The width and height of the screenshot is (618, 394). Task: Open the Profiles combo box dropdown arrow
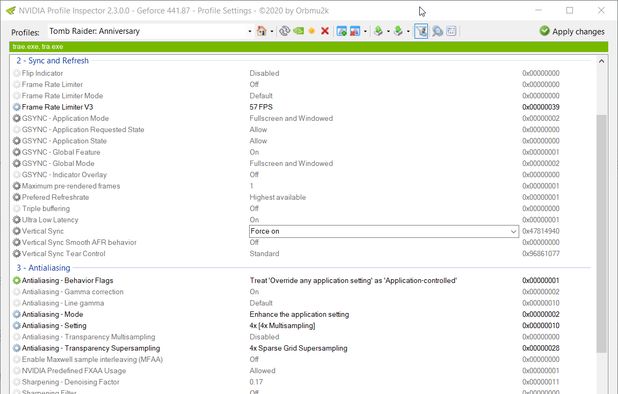coord(250,31)
